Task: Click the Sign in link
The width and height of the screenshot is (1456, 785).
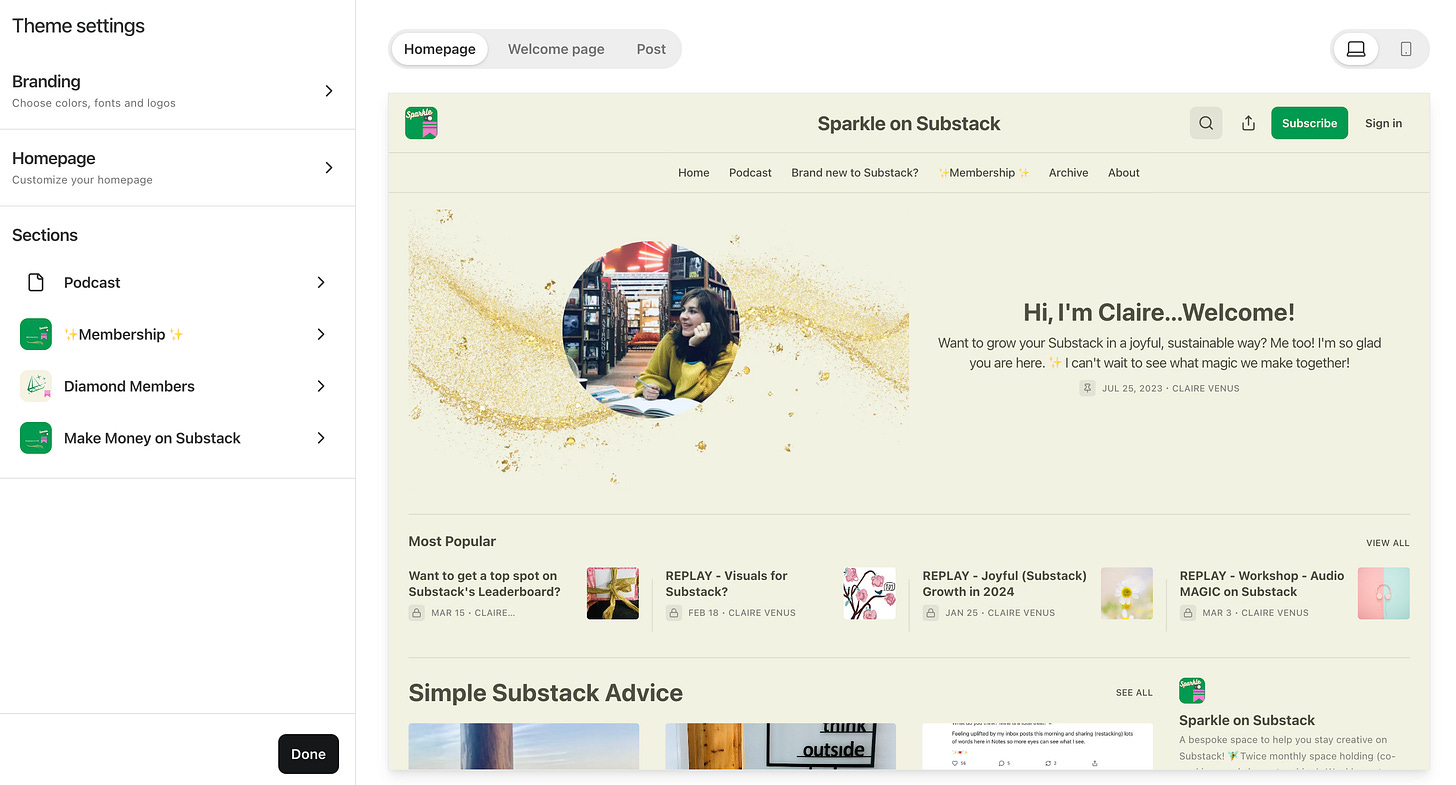Action: [x=1383, y=123]
